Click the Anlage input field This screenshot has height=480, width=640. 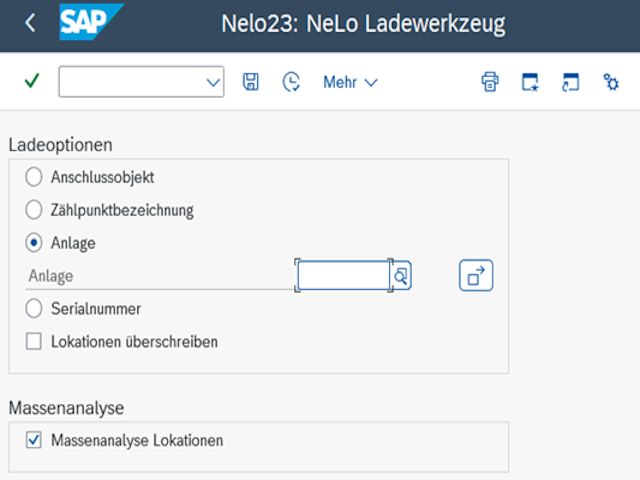(x=343, y=276)
